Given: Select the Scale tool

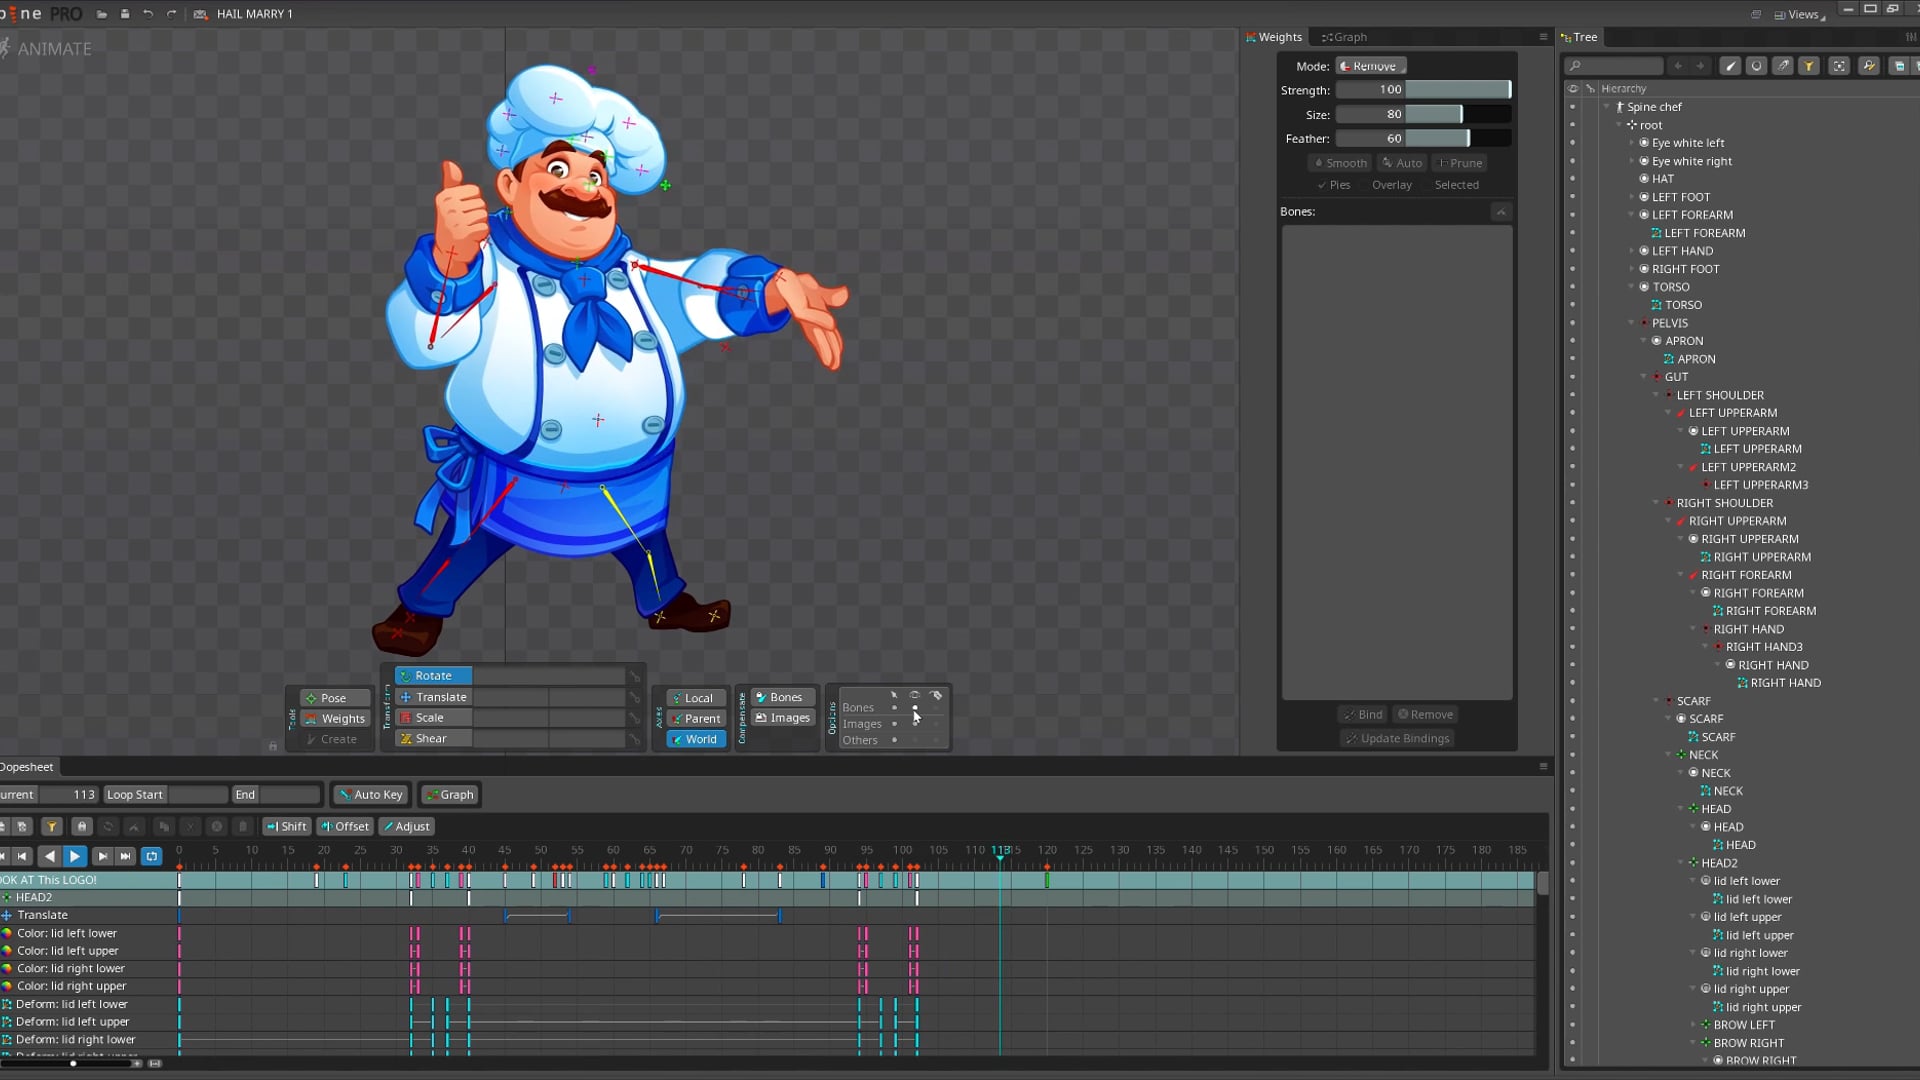Looking at the screenshot, I should (x=430, y=717).
